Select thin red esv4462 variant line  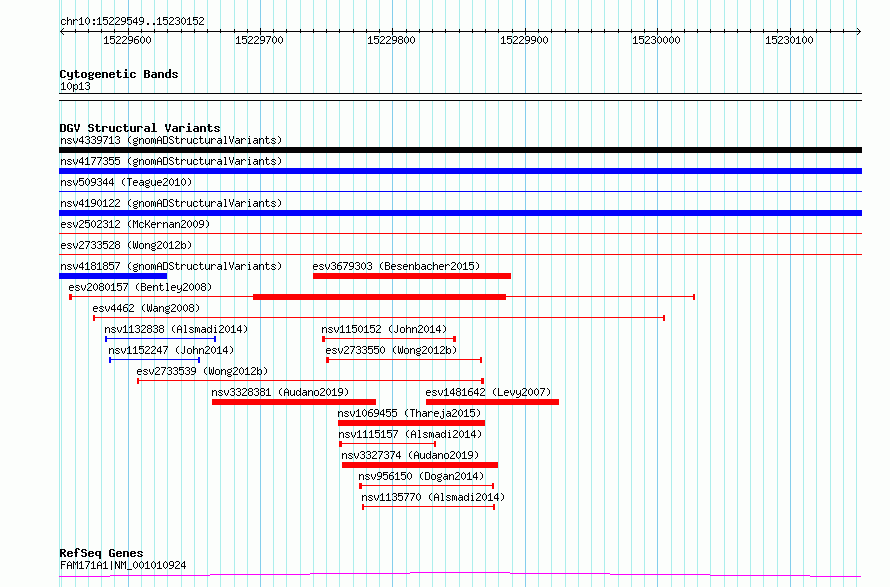click(379, 318)
